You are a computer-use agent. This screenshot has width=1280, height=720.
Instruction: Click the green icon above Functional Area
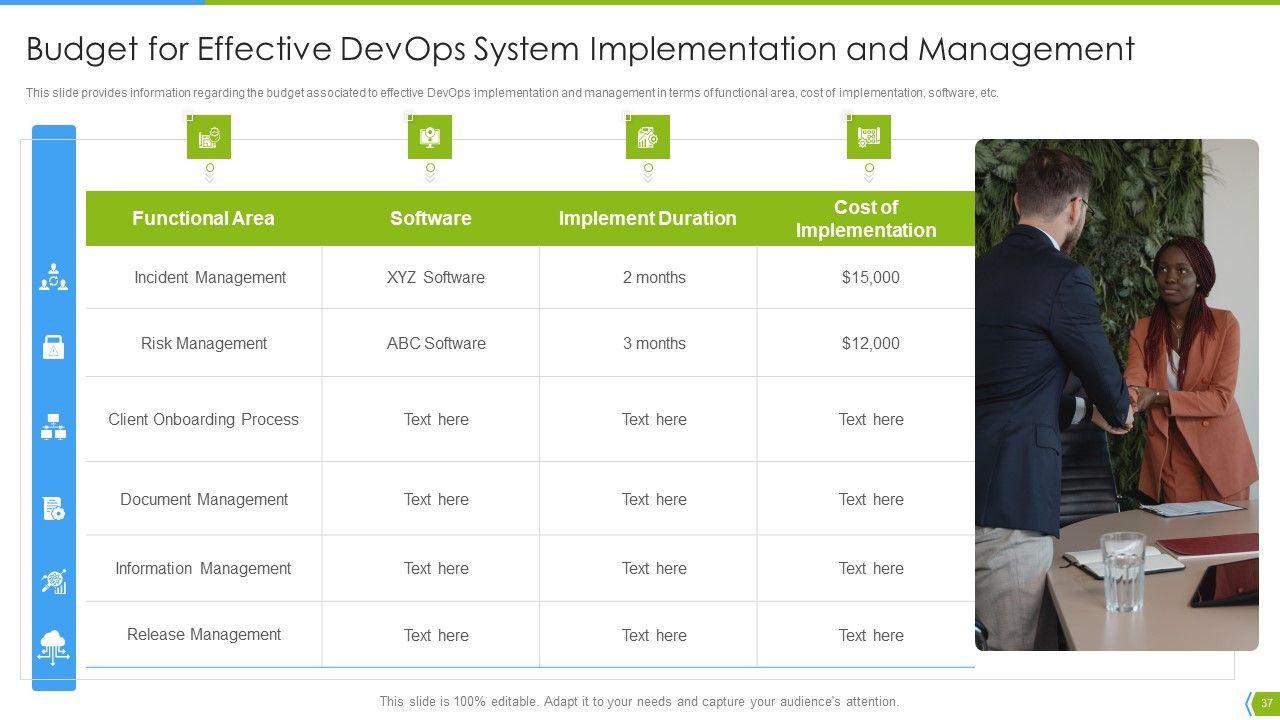click(208, 137)
